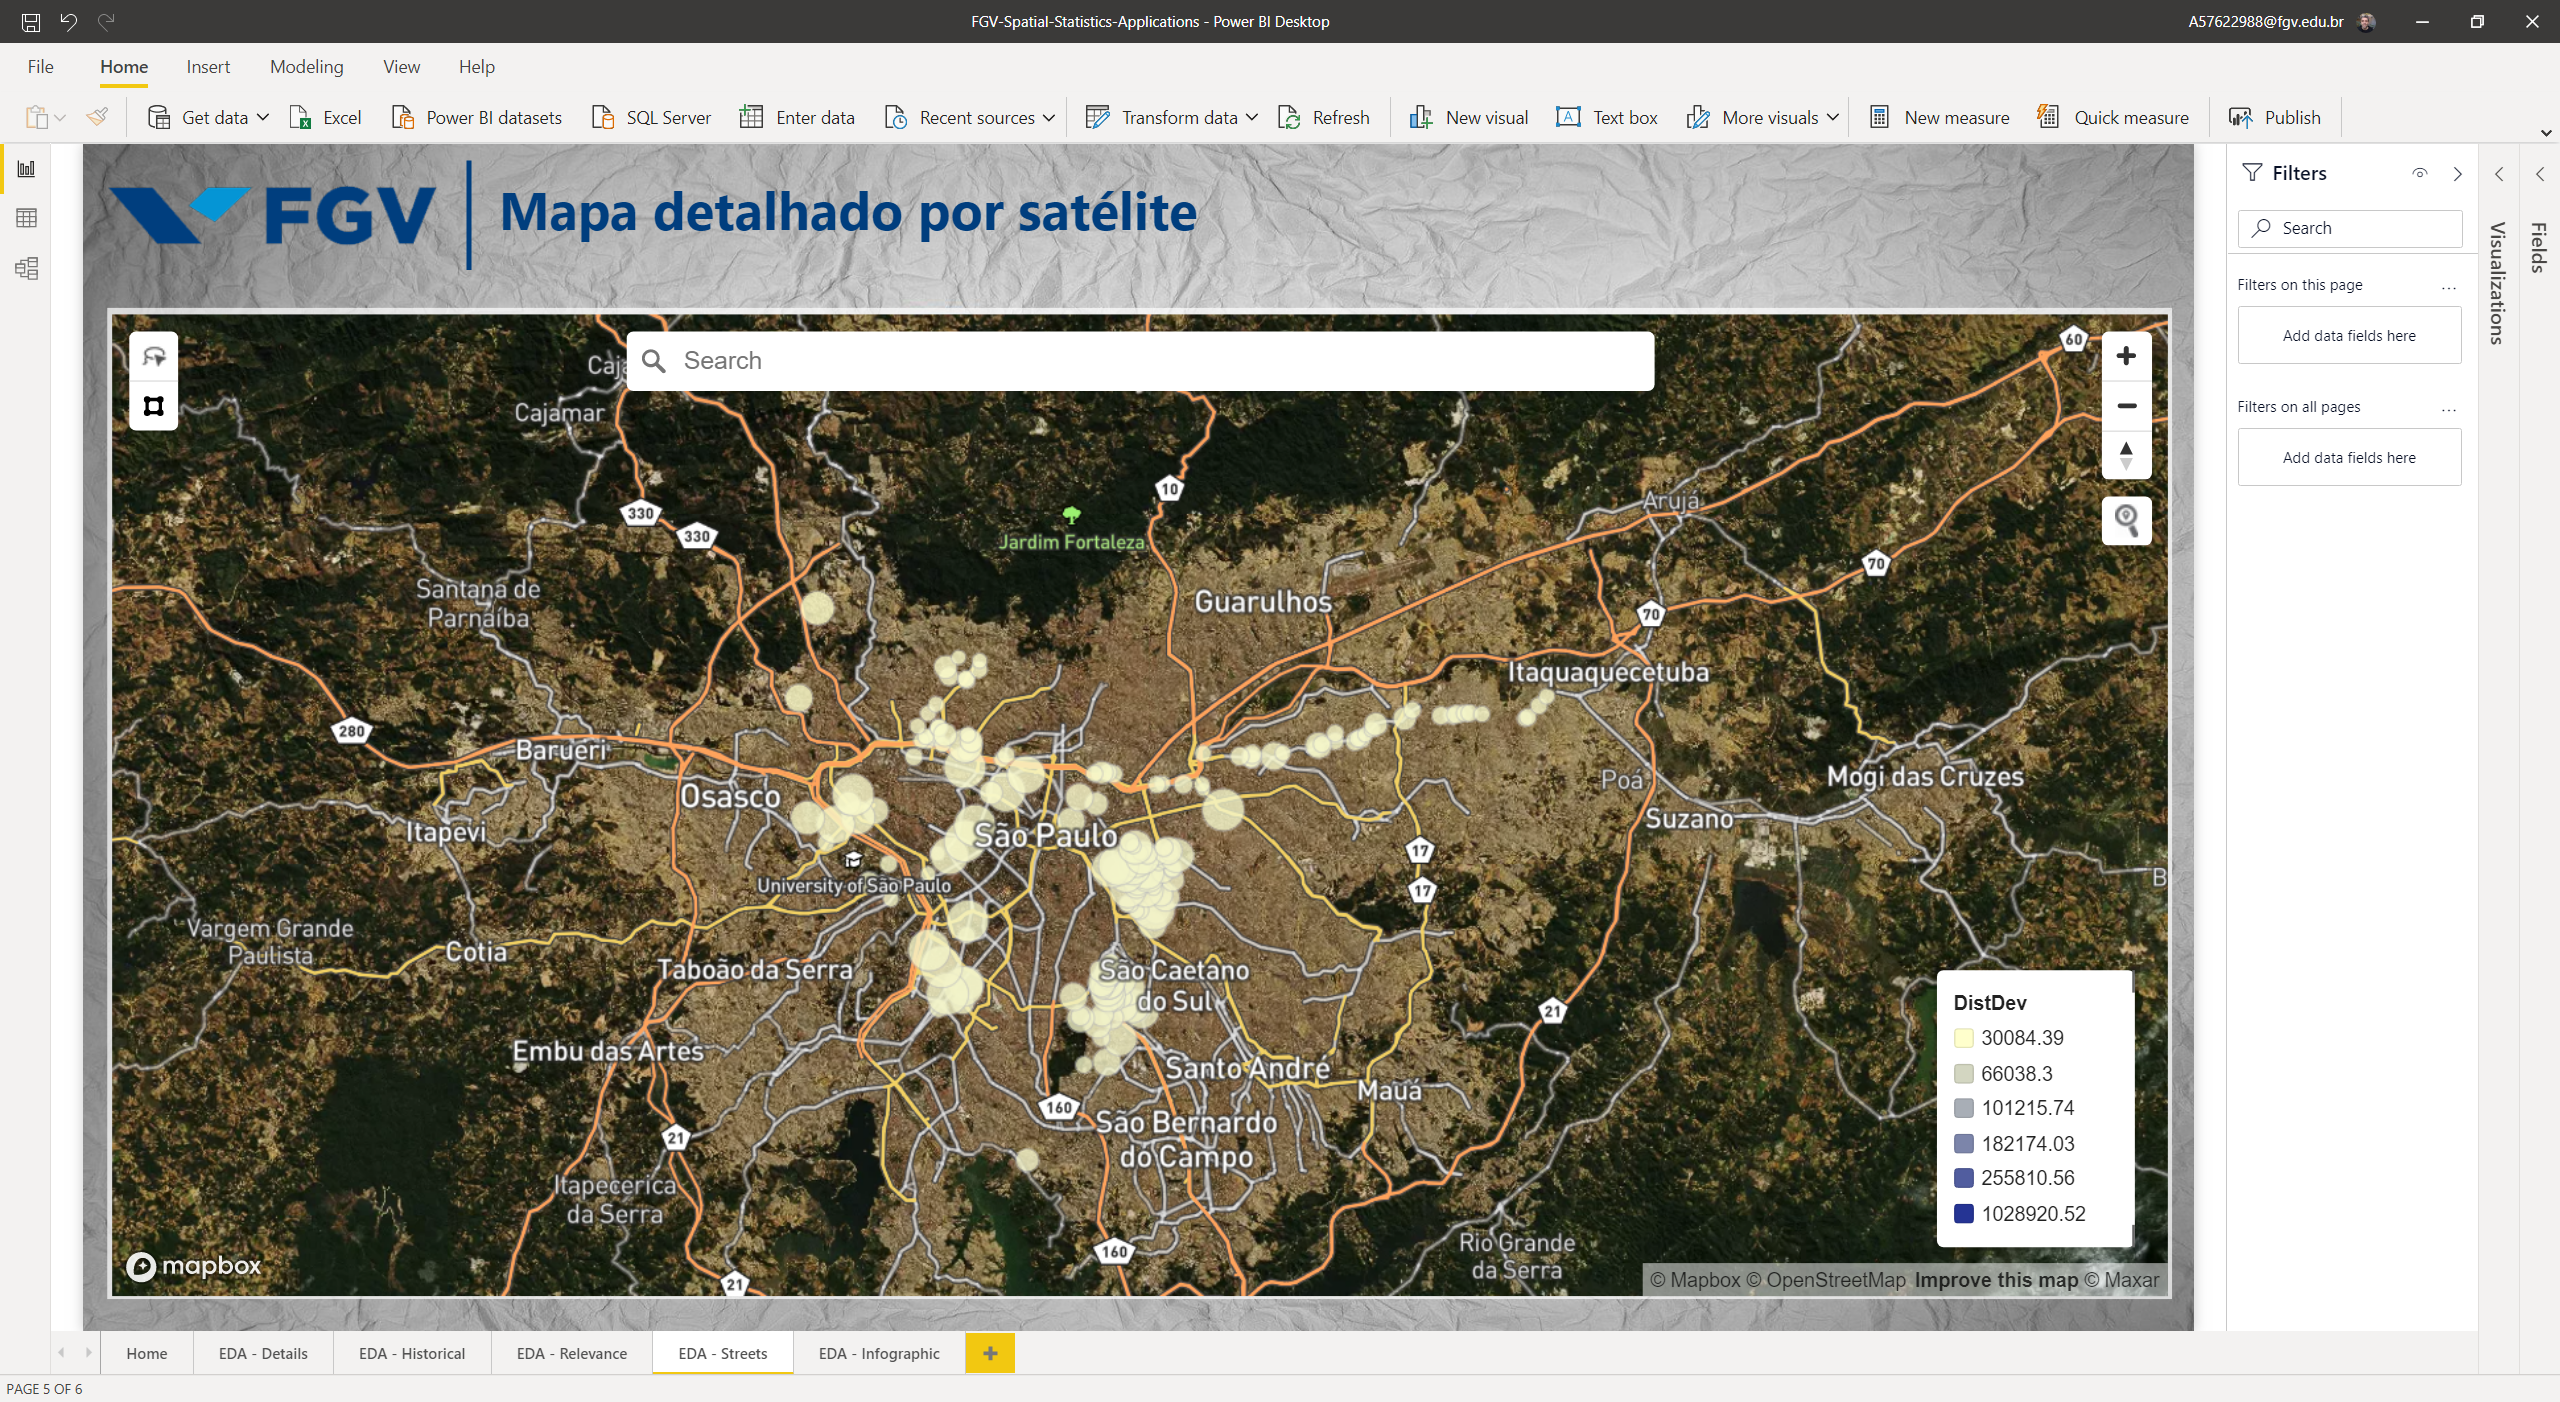Click Improve this map link
The width and height of the screenshot is (2560, 1402).
pyautogui.click(x=1995, y=1280)
